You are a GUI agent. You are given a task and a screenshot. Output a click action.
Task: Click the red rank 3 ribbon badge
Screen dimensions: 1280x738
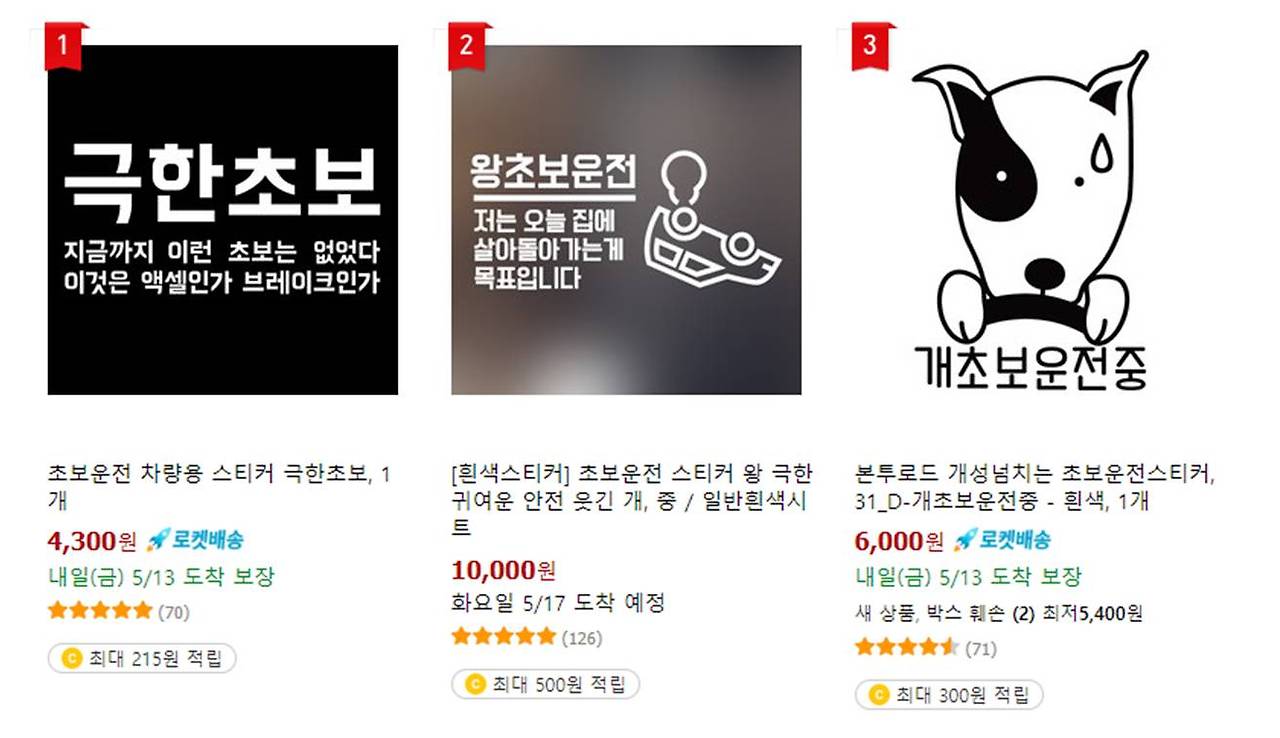[872, 45]
